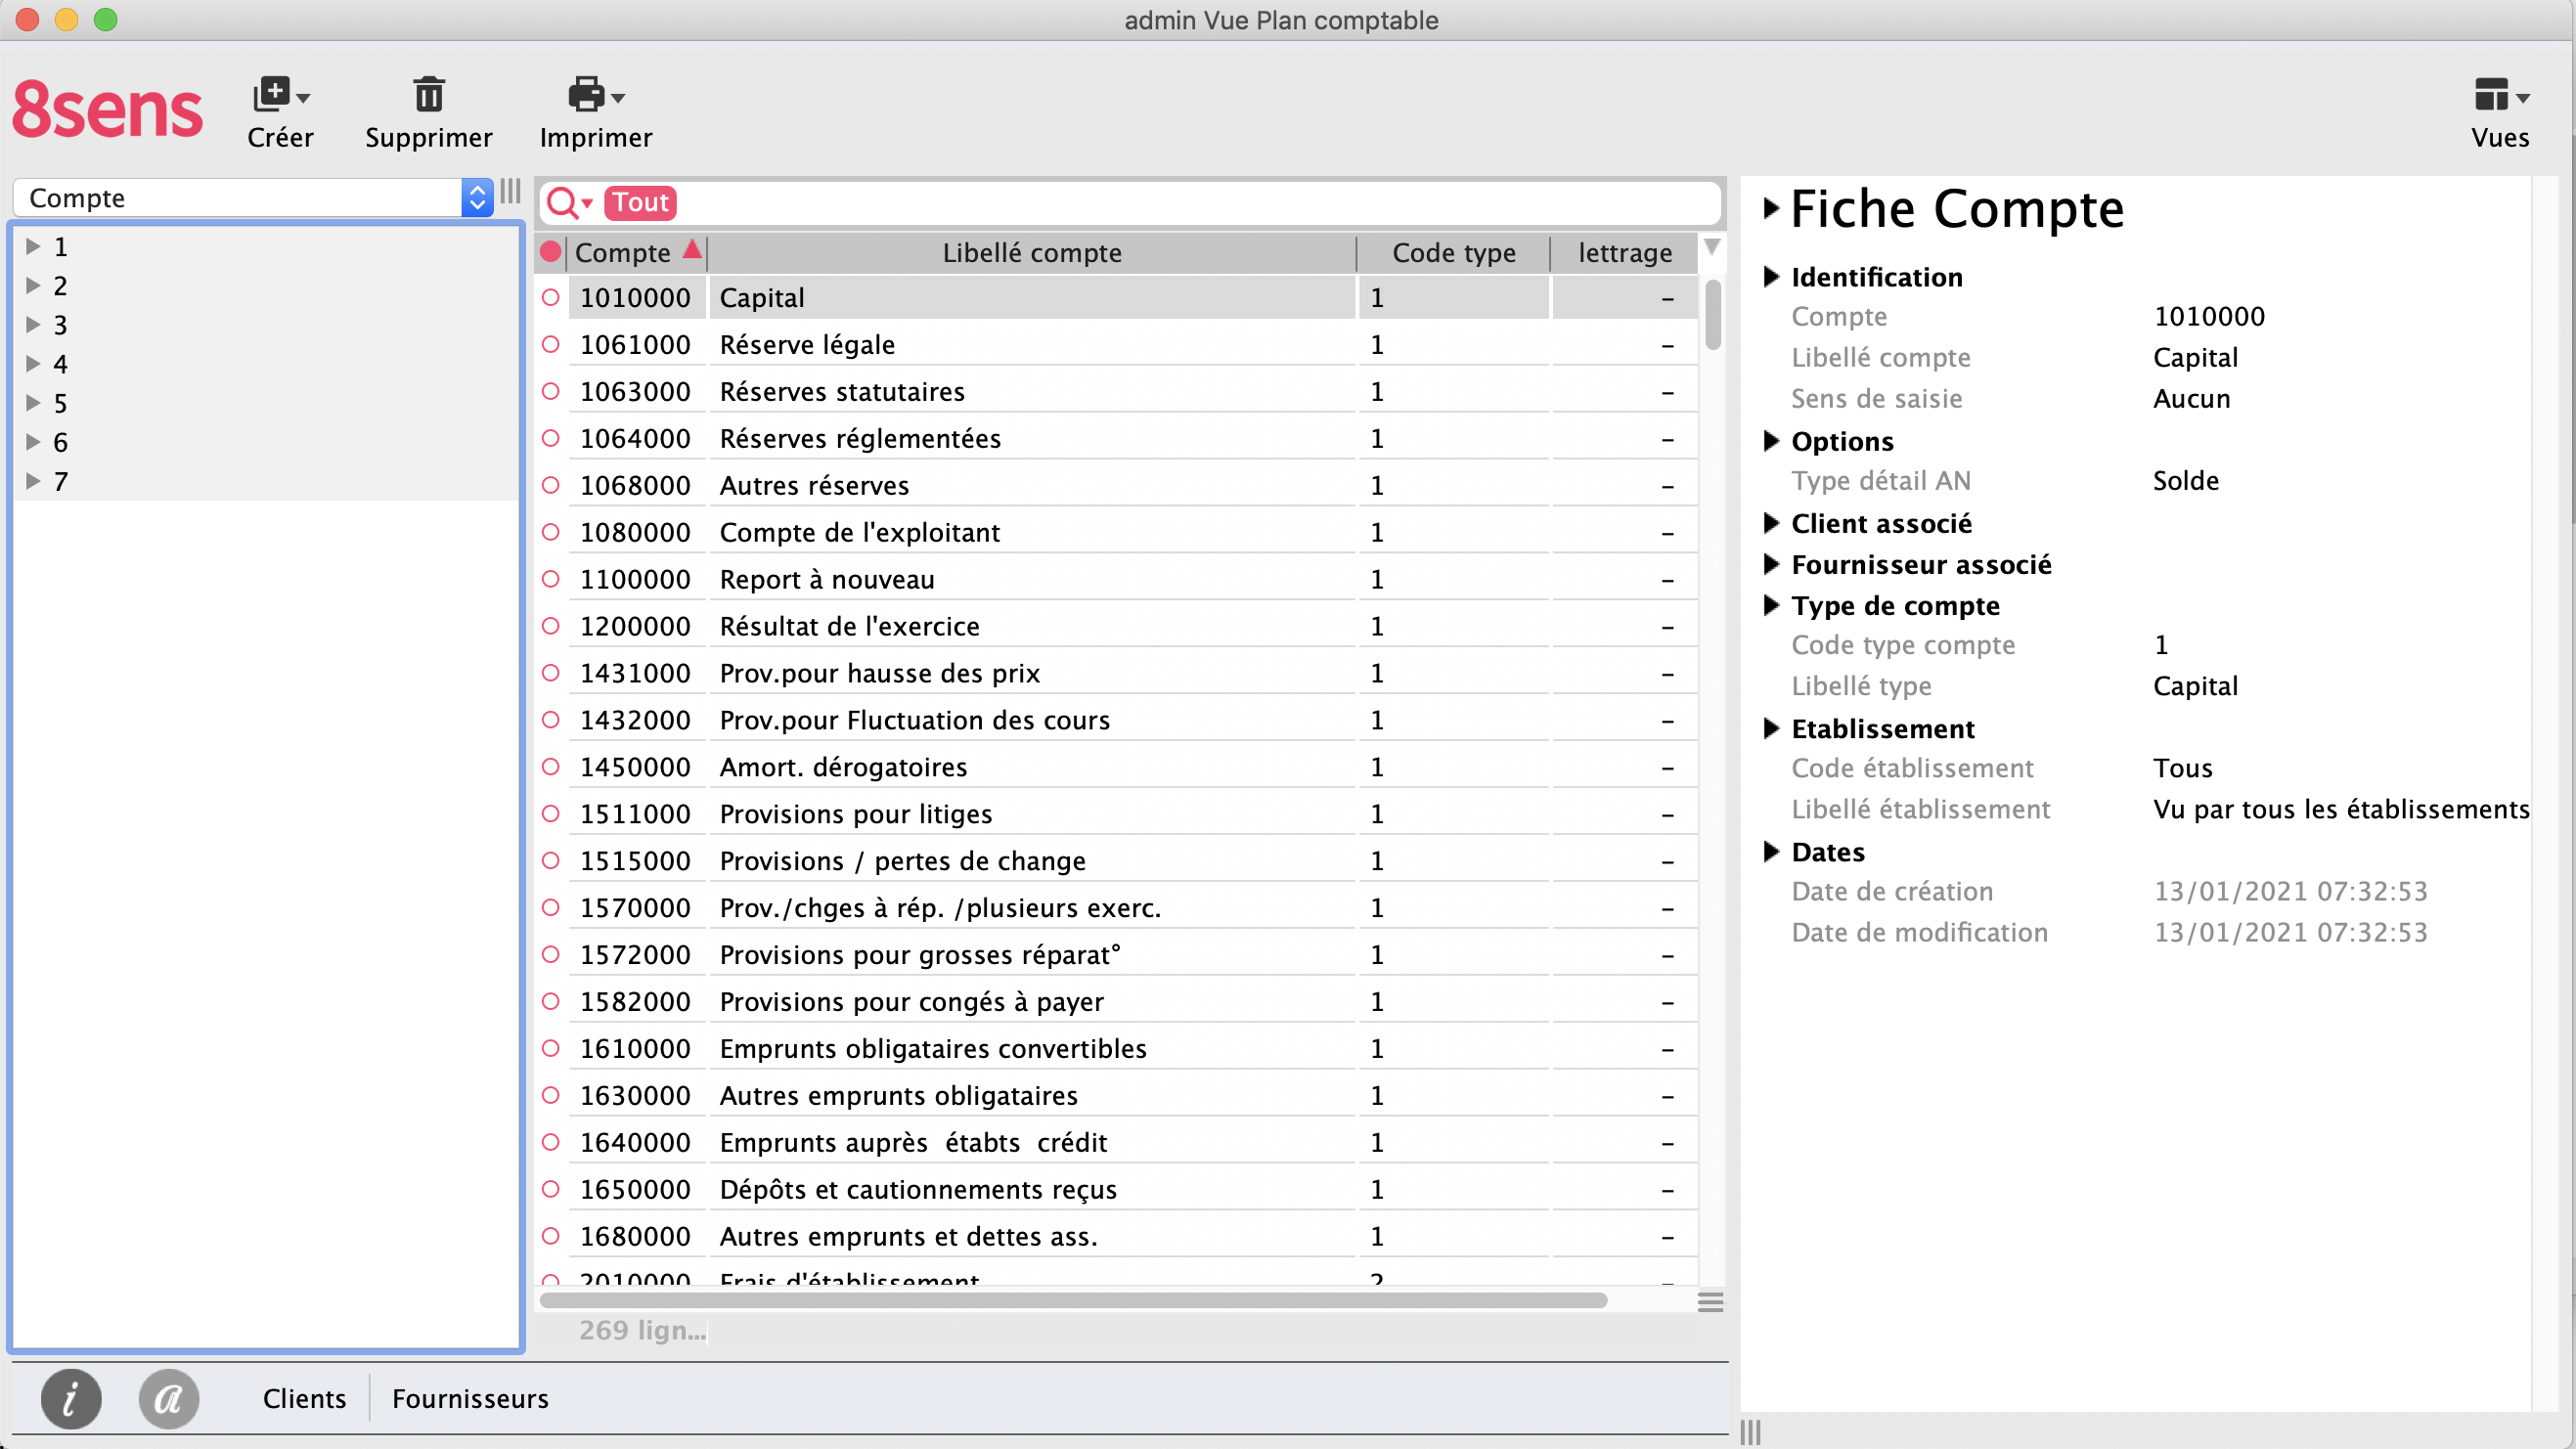
Task: Click the Code établissement value Tous
Action: tap(2182, 768)
